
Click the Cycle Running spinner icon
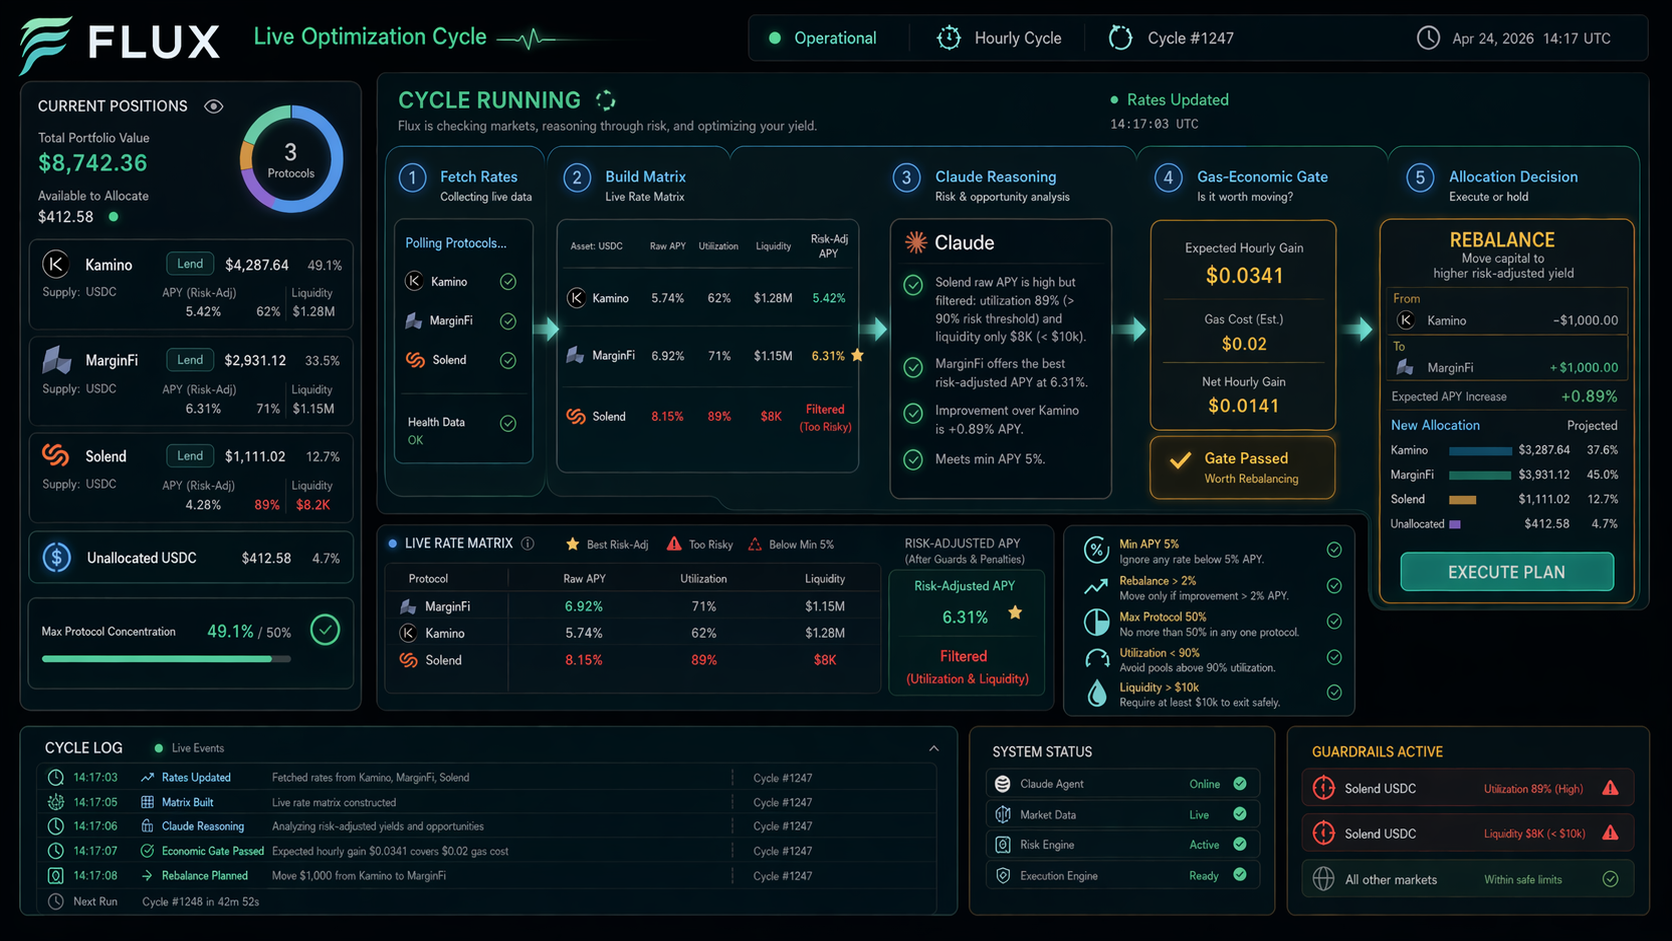pyautogui.click(x=605, y=100)
